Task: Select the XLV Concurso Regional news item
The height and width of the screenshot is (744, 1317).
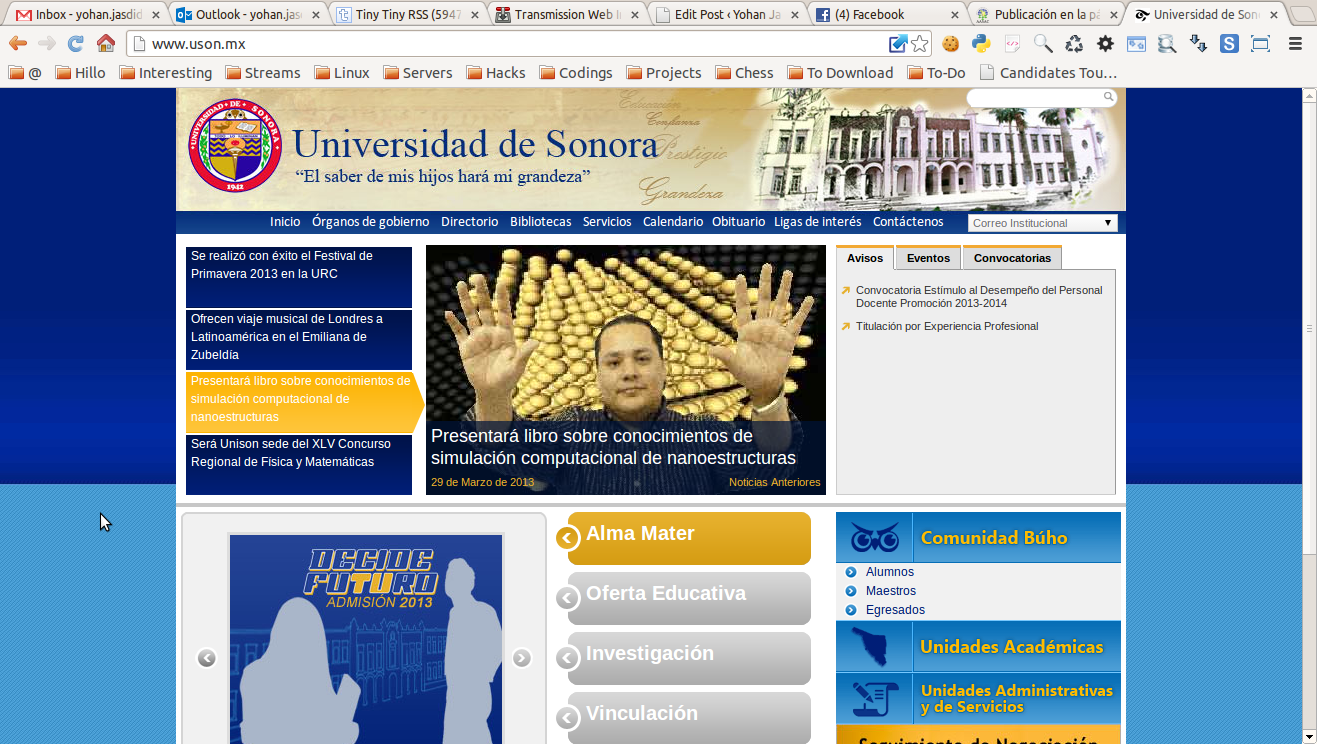Action: (x=299, y=465)
